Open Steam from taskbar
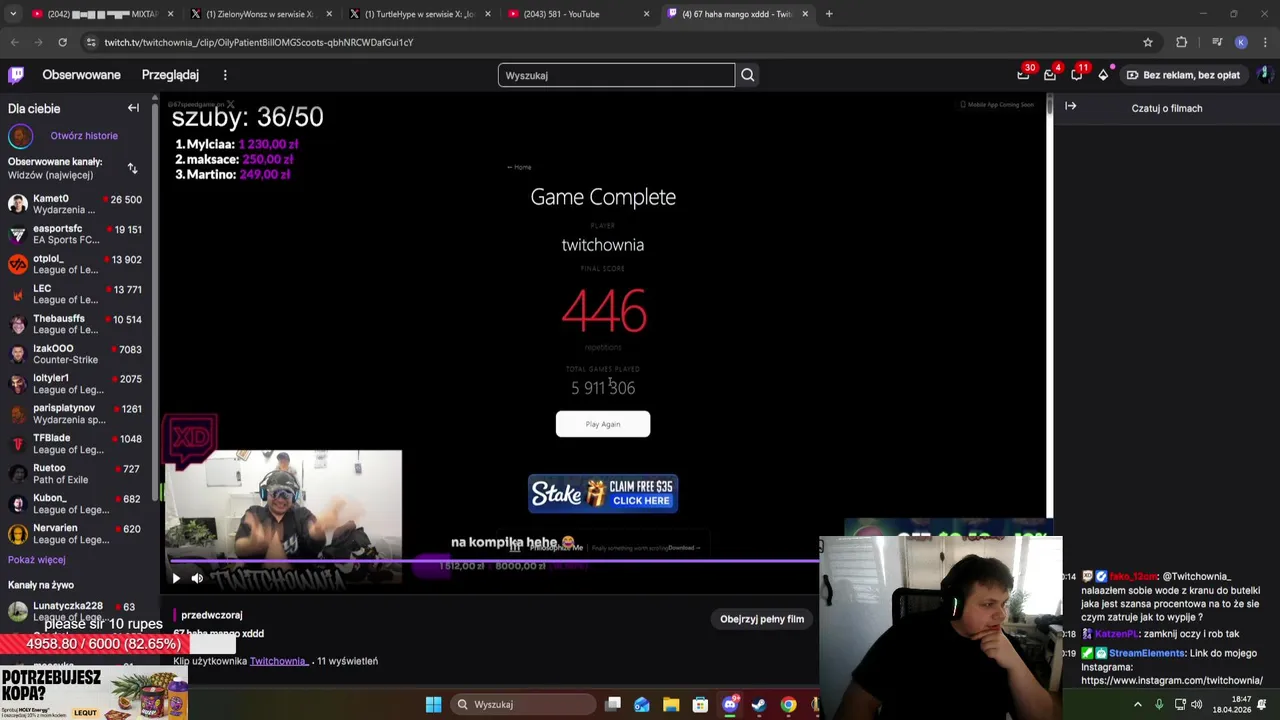This screenshot has width=1280, height=720. 759,704
